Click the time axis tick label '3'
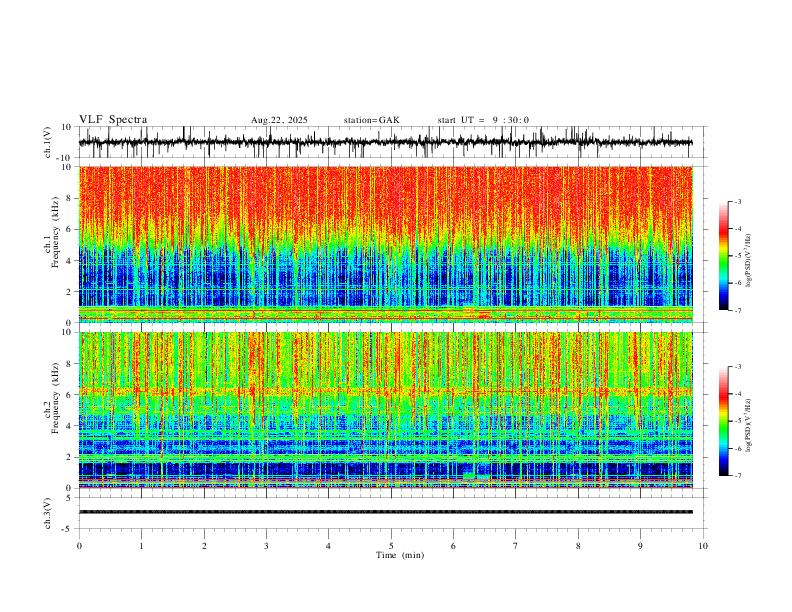Screen dimensions: 792x612 pyautogui.click(x=266, y=546)
